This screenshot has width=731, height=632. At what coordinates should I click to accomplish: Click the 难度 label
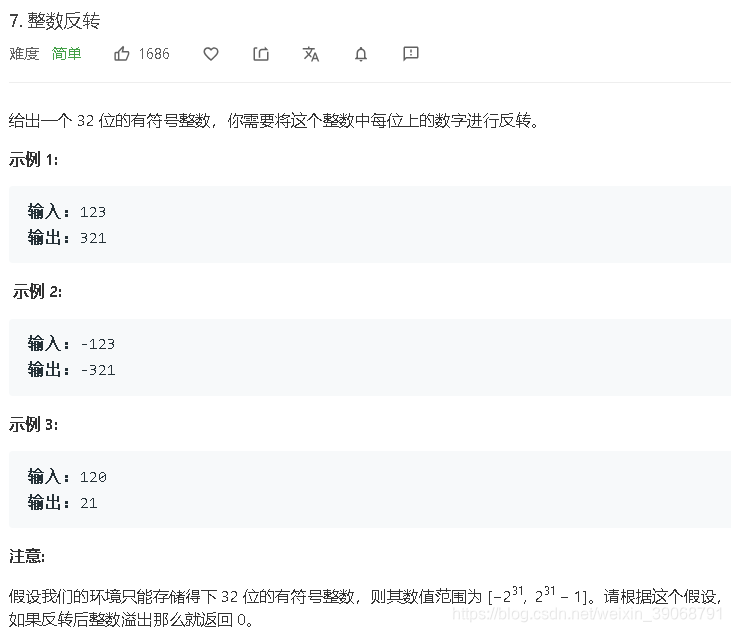coord(24,54)
